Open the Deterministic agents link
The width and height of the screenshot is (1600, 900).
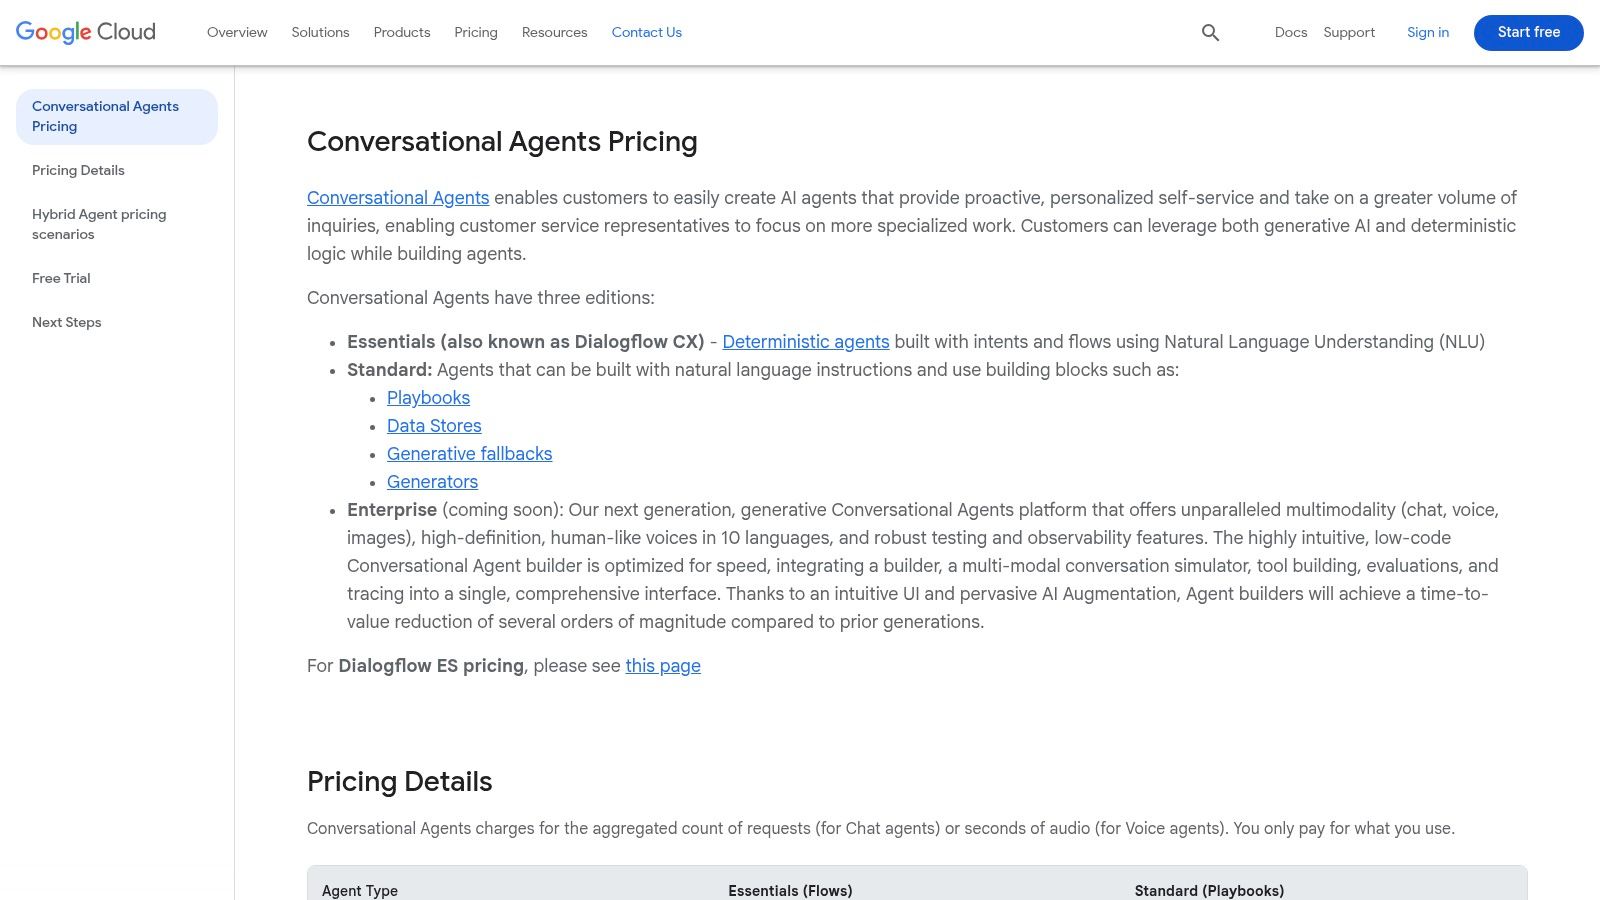[x=806, y=342]
